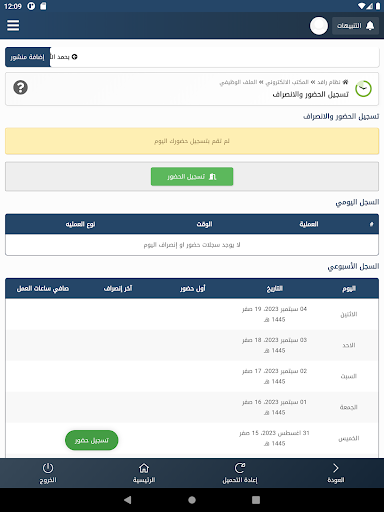
Task: Open the hamburger menu icon
Action: 13,25
